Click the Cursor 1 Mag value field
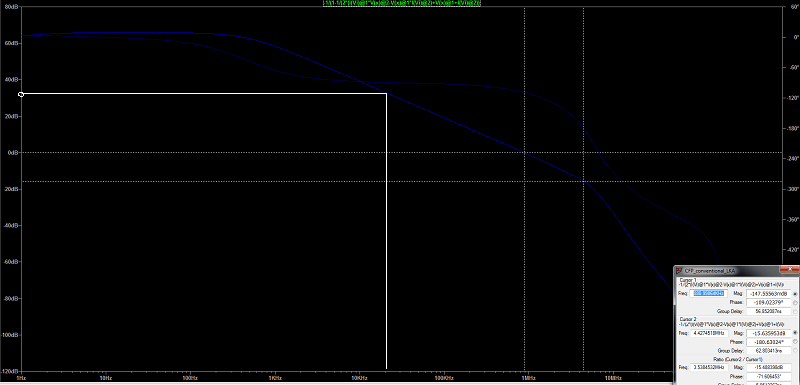 click(768, 294)
